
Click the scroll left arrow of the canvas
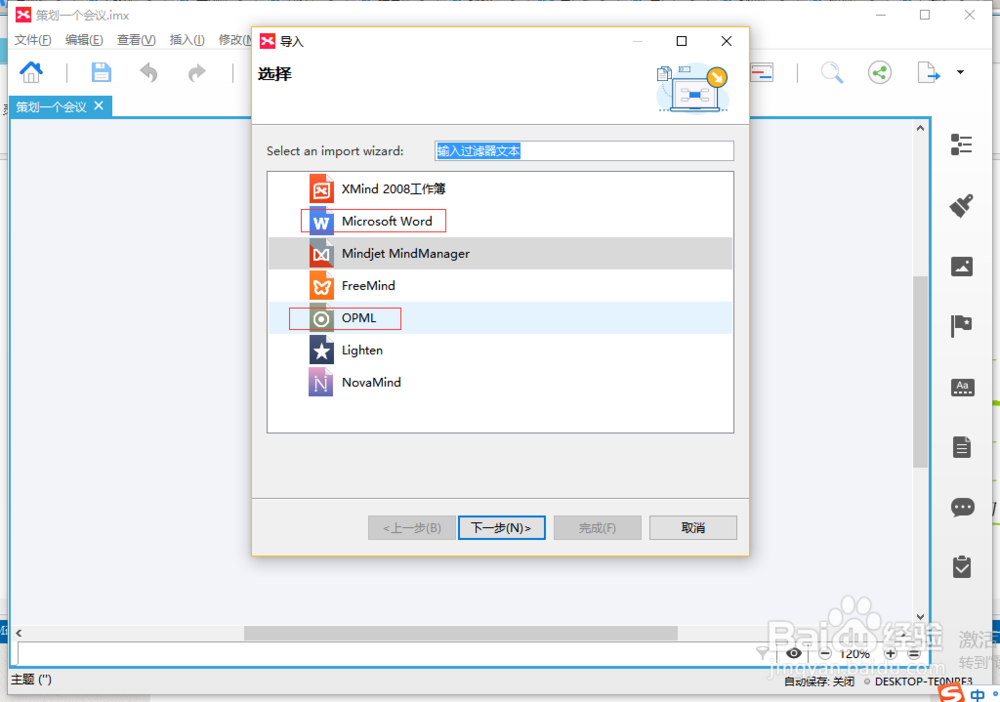tap(18, 633)
